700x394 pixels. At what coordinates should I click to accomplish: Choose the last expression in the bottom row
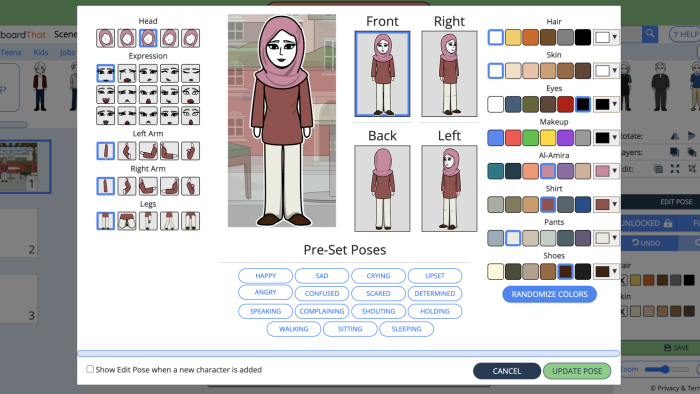[x=191, y=116]
